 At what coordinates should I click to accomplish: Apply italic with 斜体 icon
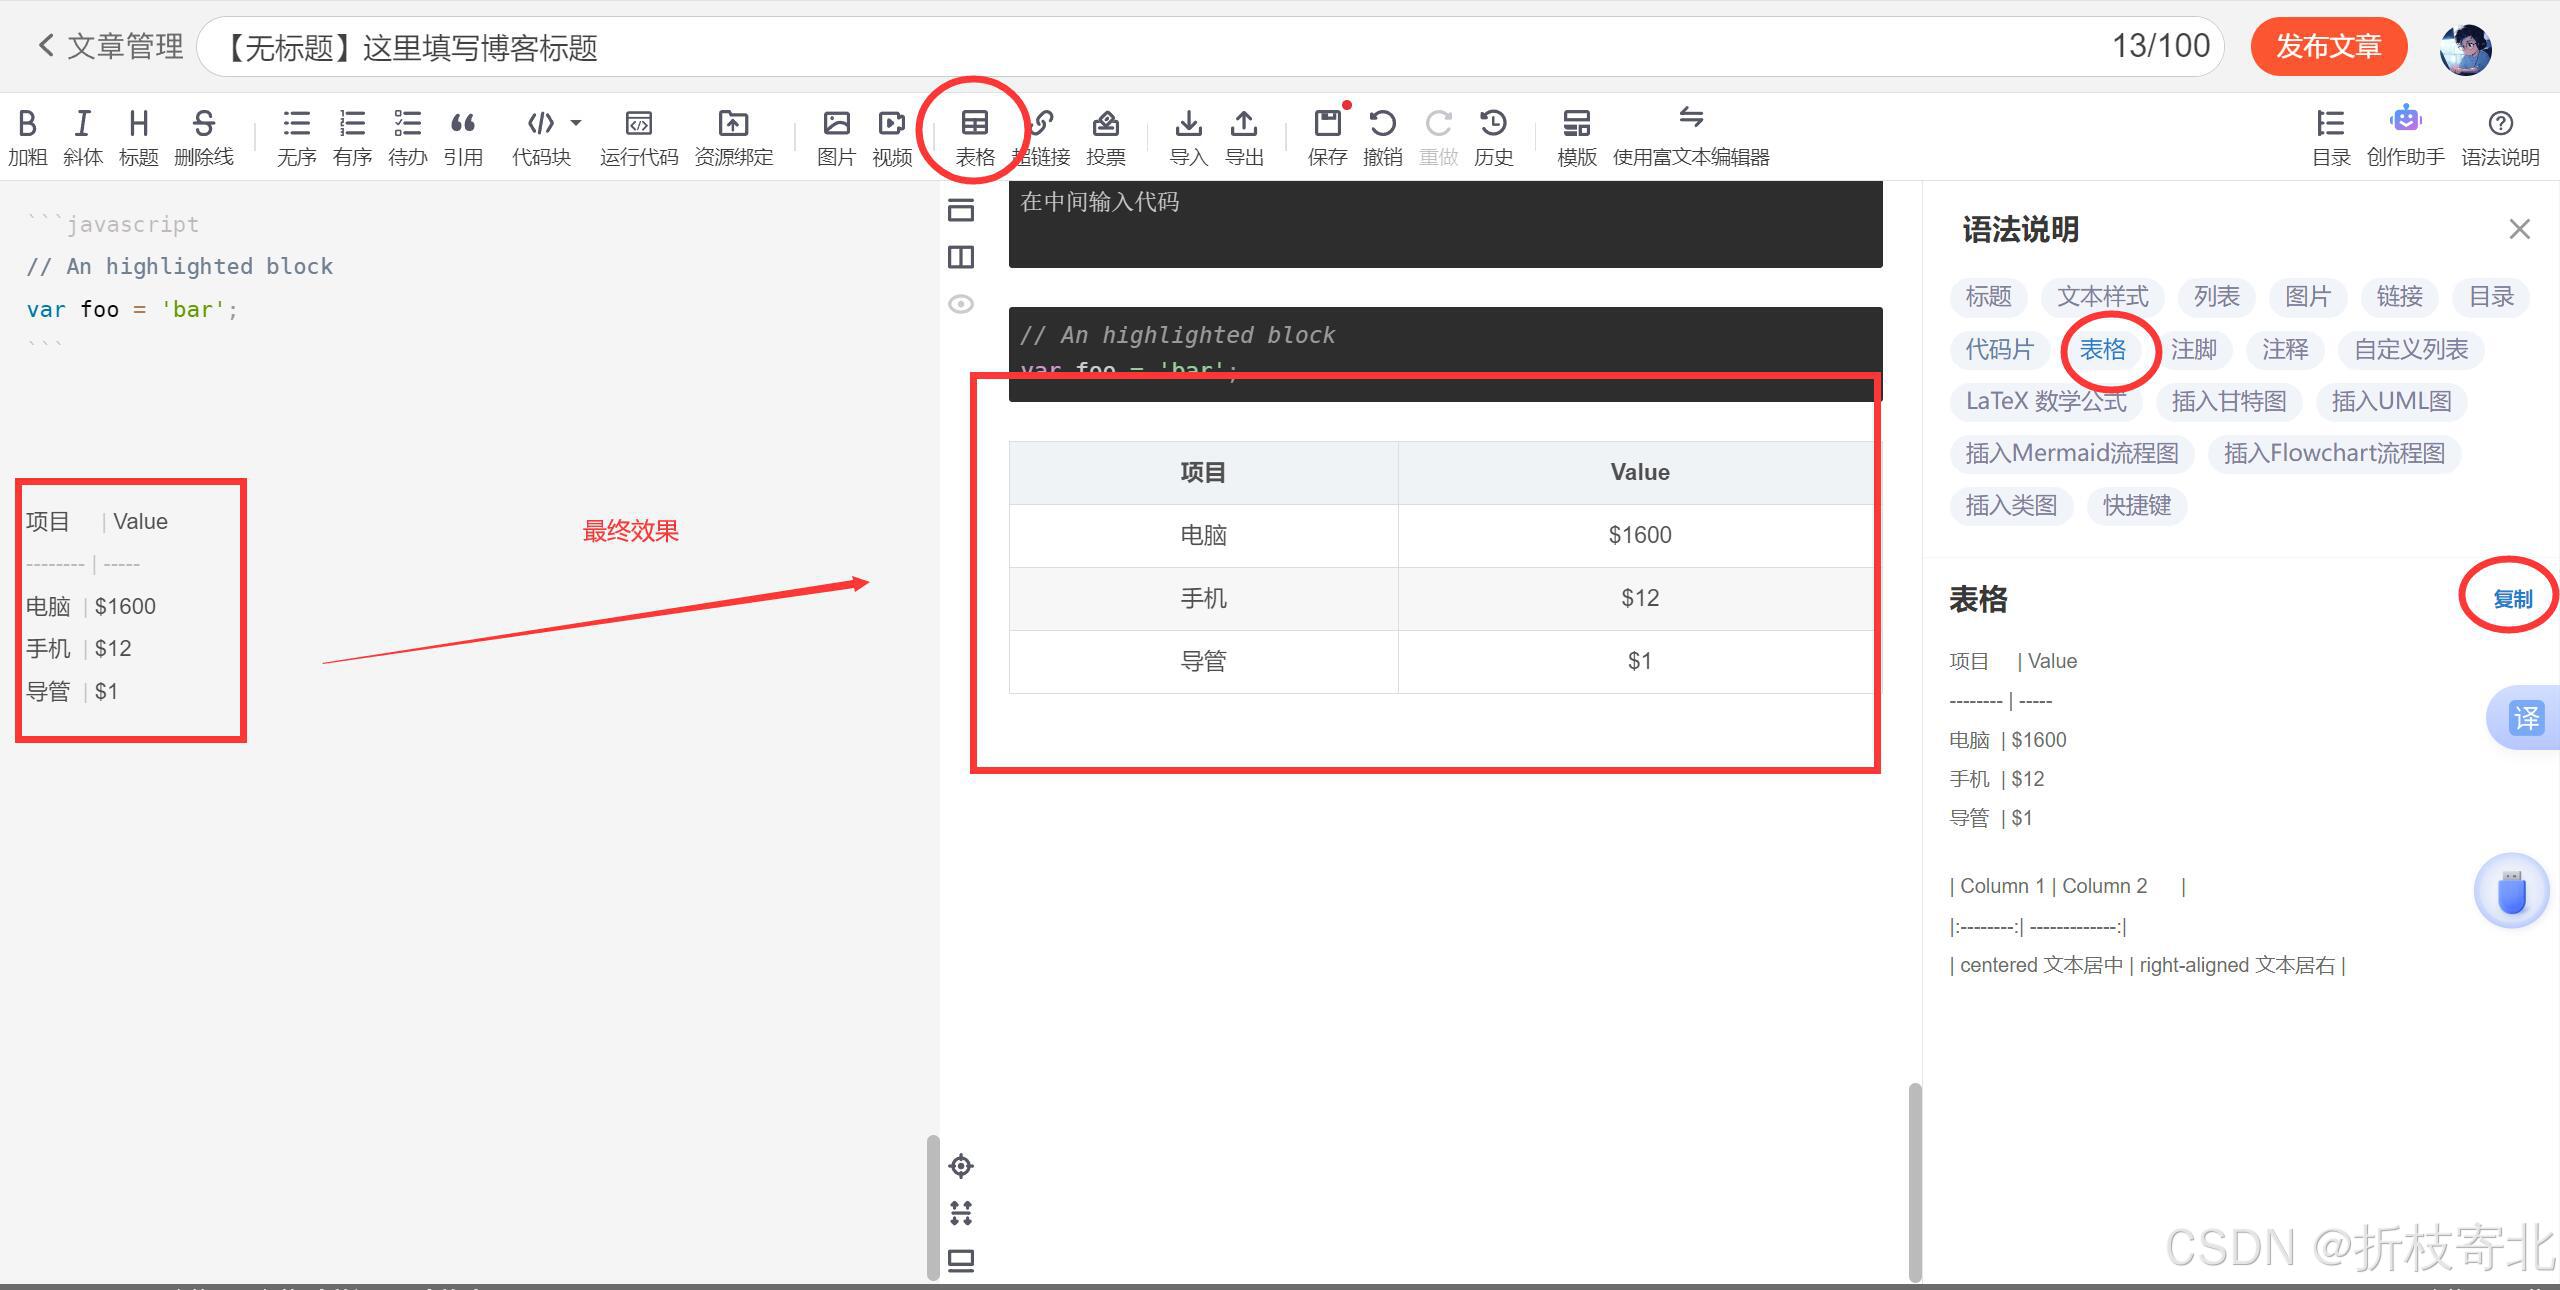tap(83, 137)
